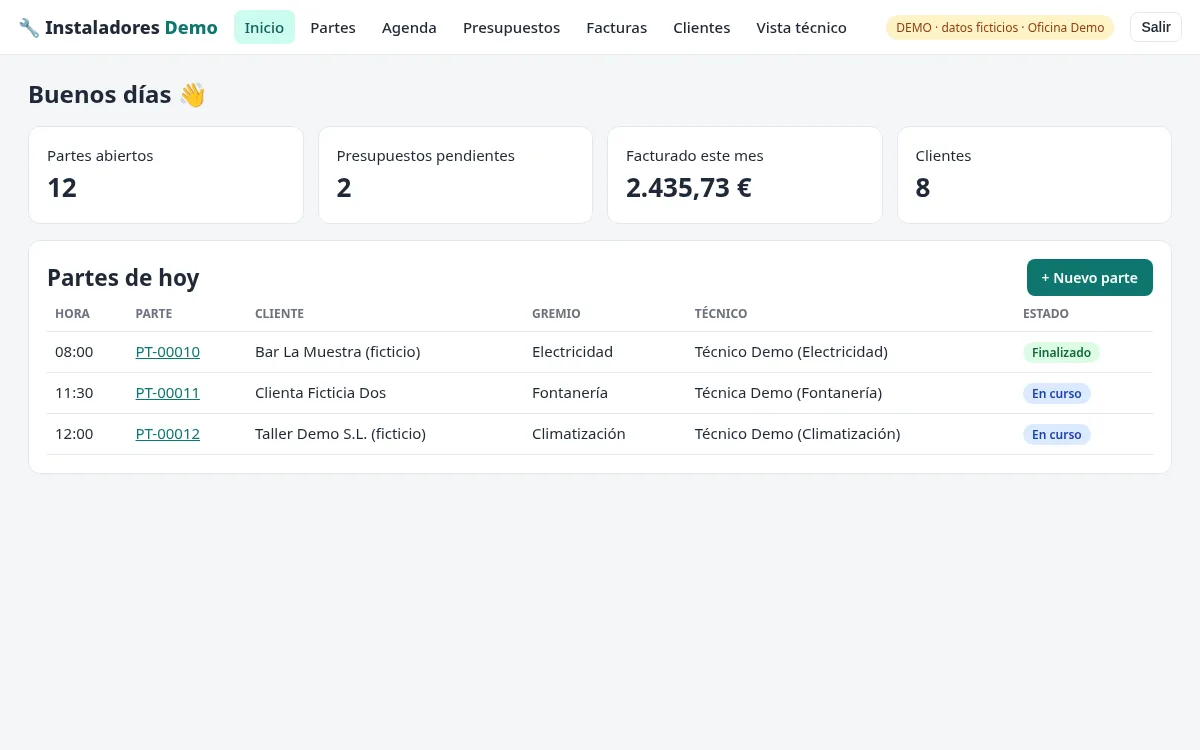Click the 12:00 time cell
This screenshot has height=750, width=1200.
click(x=74, y=434)
